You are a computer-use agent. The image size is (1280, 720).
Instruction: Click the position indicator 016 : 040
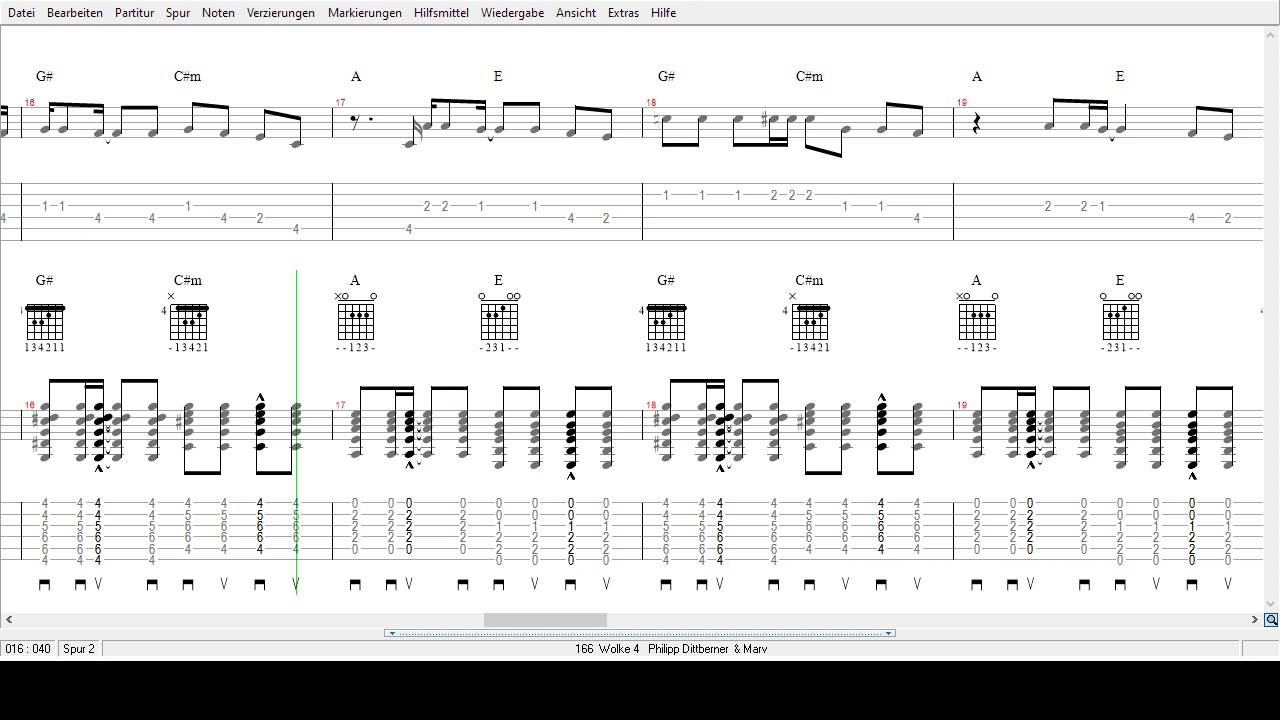tap(28, 649)
